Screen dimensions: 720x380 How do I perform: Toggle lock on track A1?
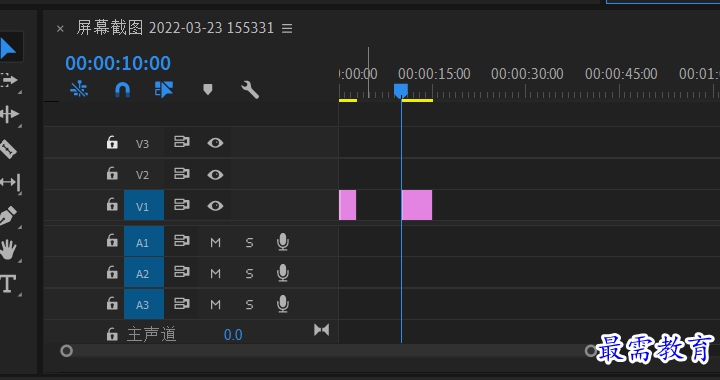(112, 240)
